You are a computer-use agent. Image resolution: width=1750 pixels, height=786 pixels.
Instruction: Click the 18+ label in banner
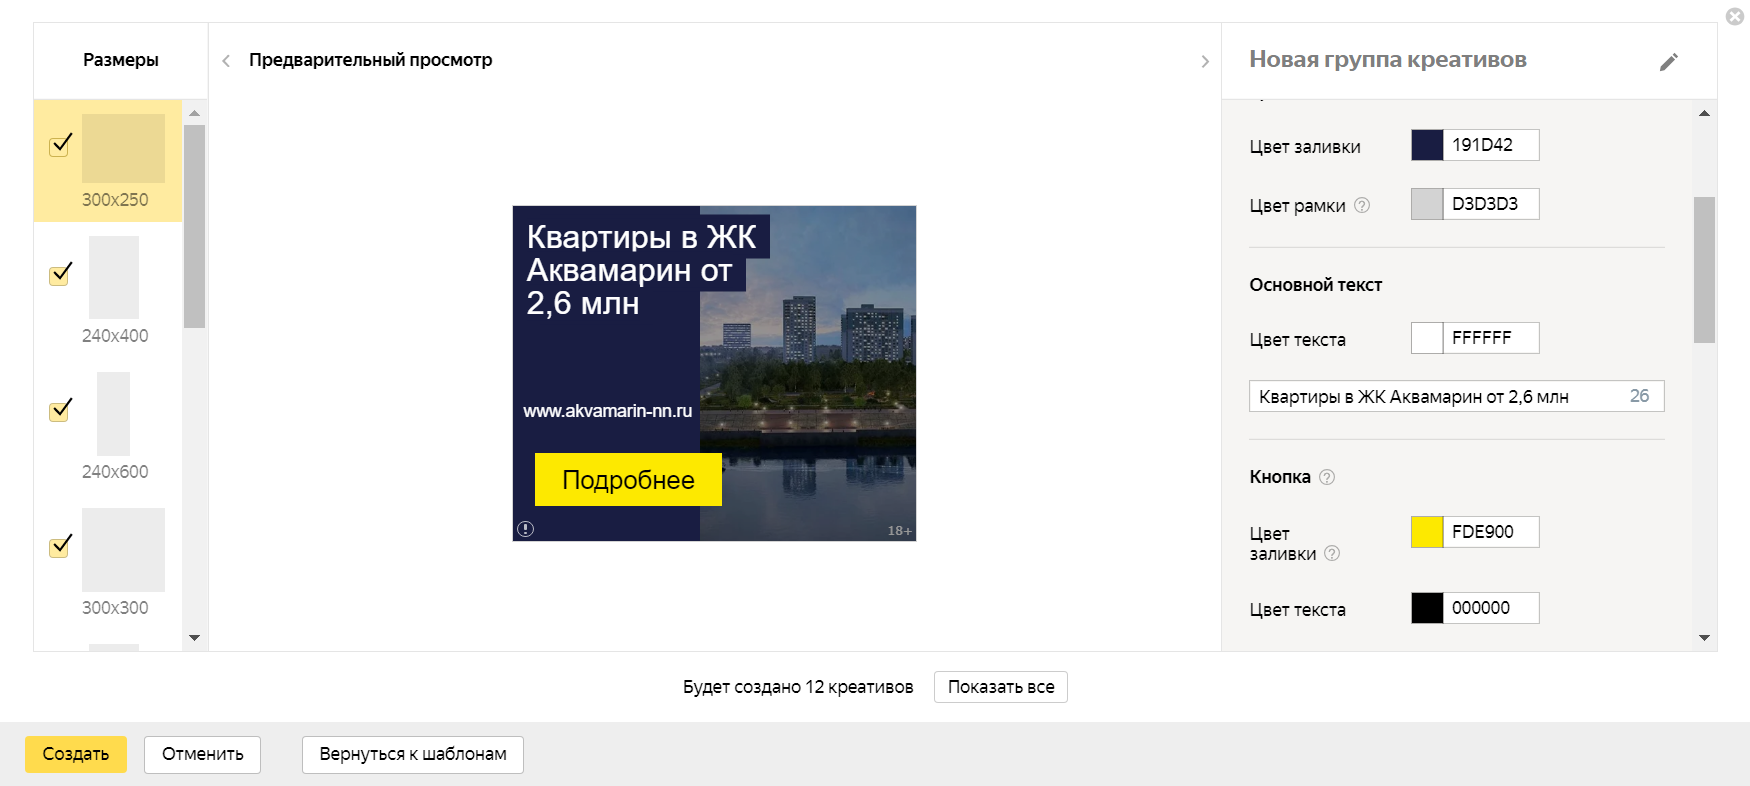pyautogui.click(x=899, y=531)
